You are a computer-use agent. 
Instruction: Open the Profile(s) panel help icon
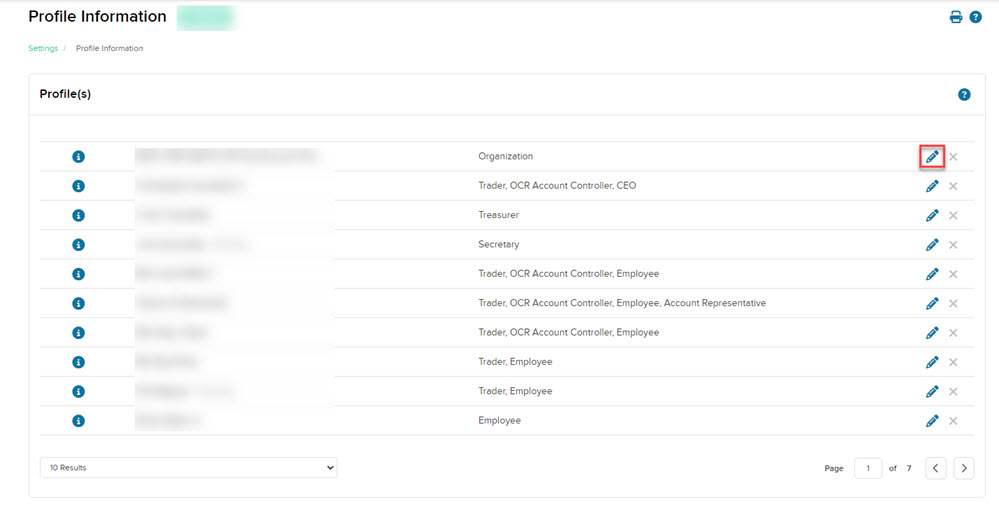[964, 94]
